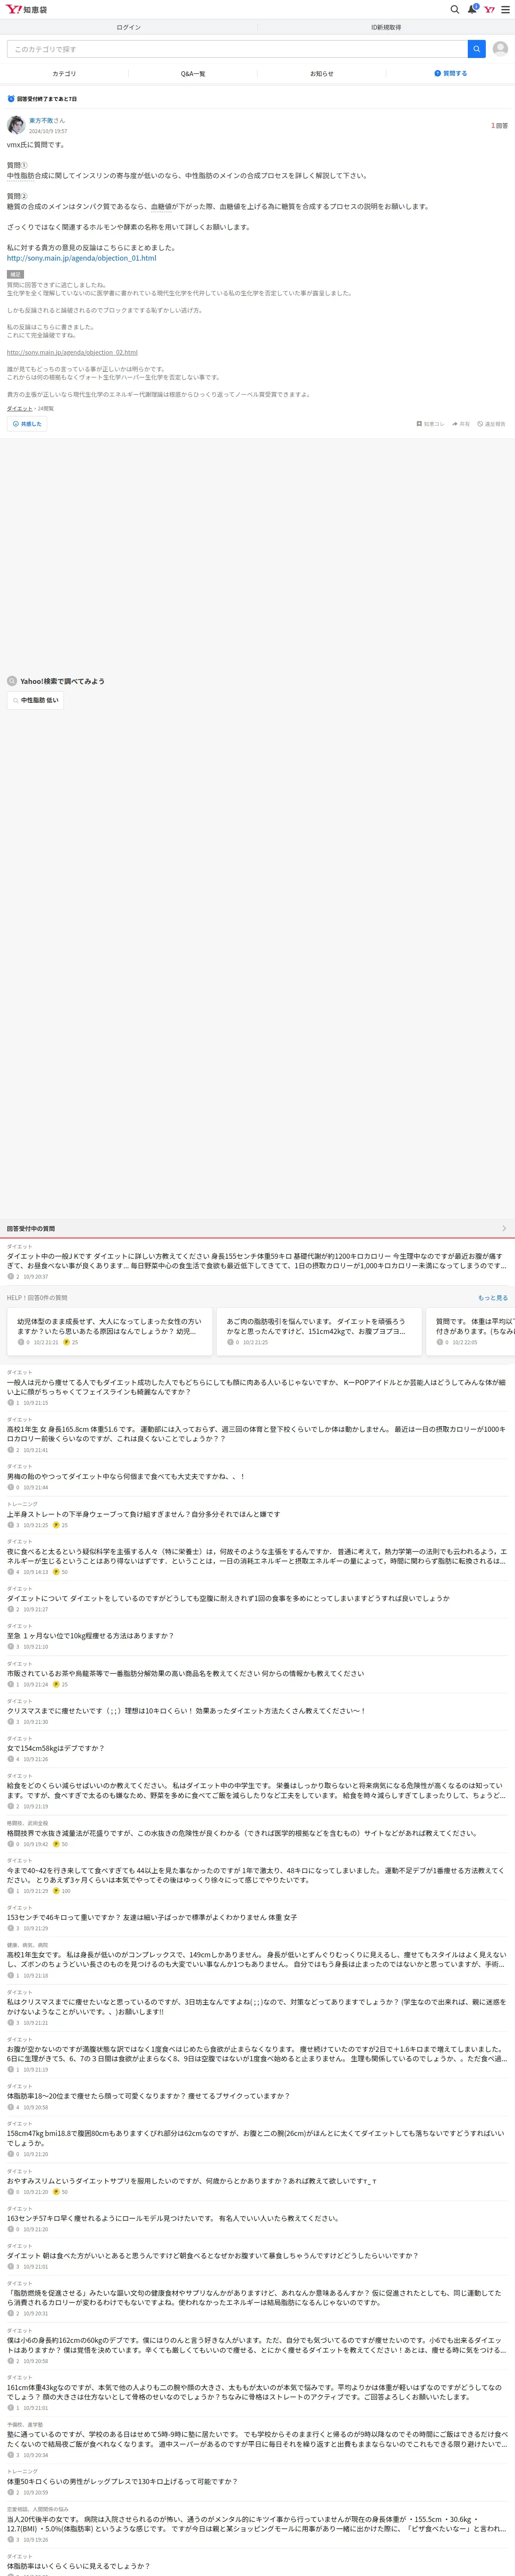Viewport: 515px width, 2576px height.
Task: Open the 質問する tab
Action: pyautogui.click(x=451, y=73)
